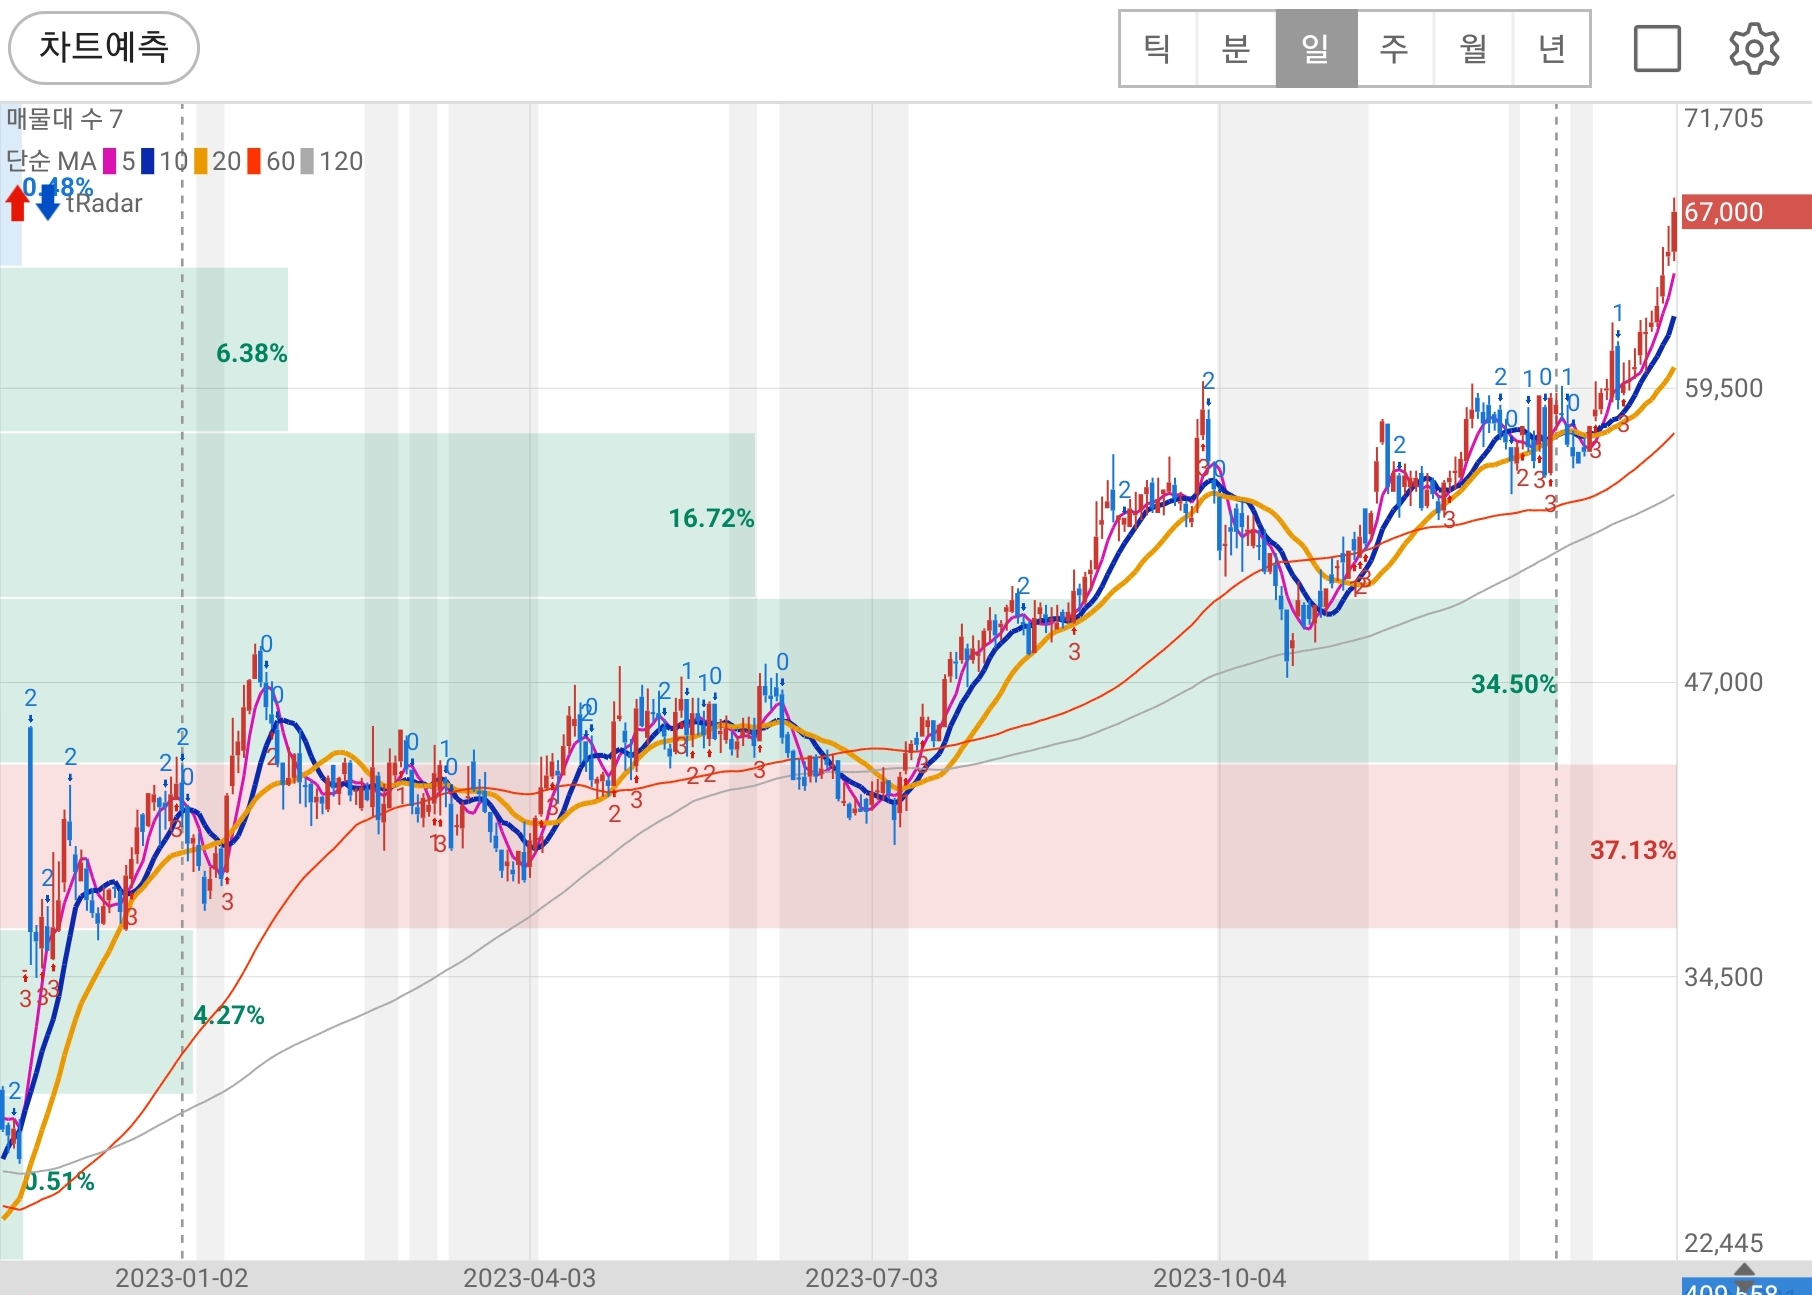Viewport: 1812px width, 1295px height.
Task: Click the 매물대 수 7 indicator label
Action: 65,119
